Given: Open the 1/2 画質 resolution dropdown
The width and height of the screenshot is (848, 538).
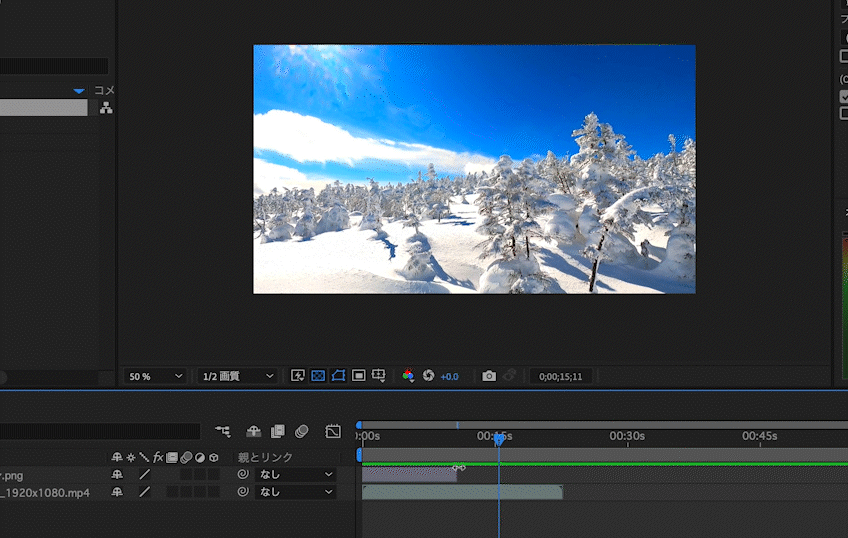Looking at the screenshot, I should click(238, 376).
